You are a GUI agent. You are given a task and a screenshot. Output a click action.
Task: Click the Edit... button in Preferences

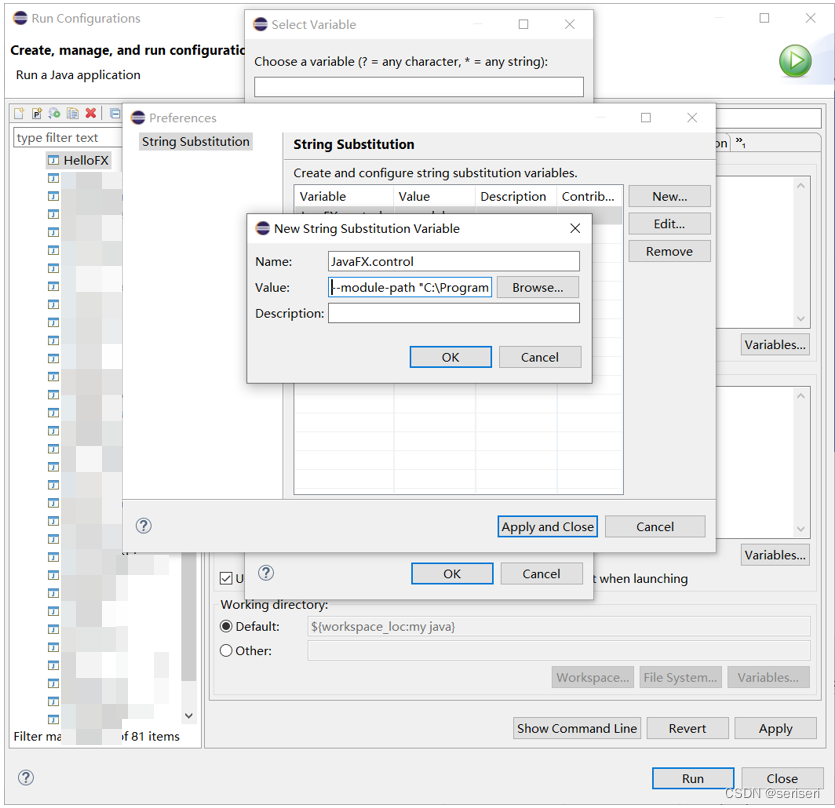[x=669, y=224]
